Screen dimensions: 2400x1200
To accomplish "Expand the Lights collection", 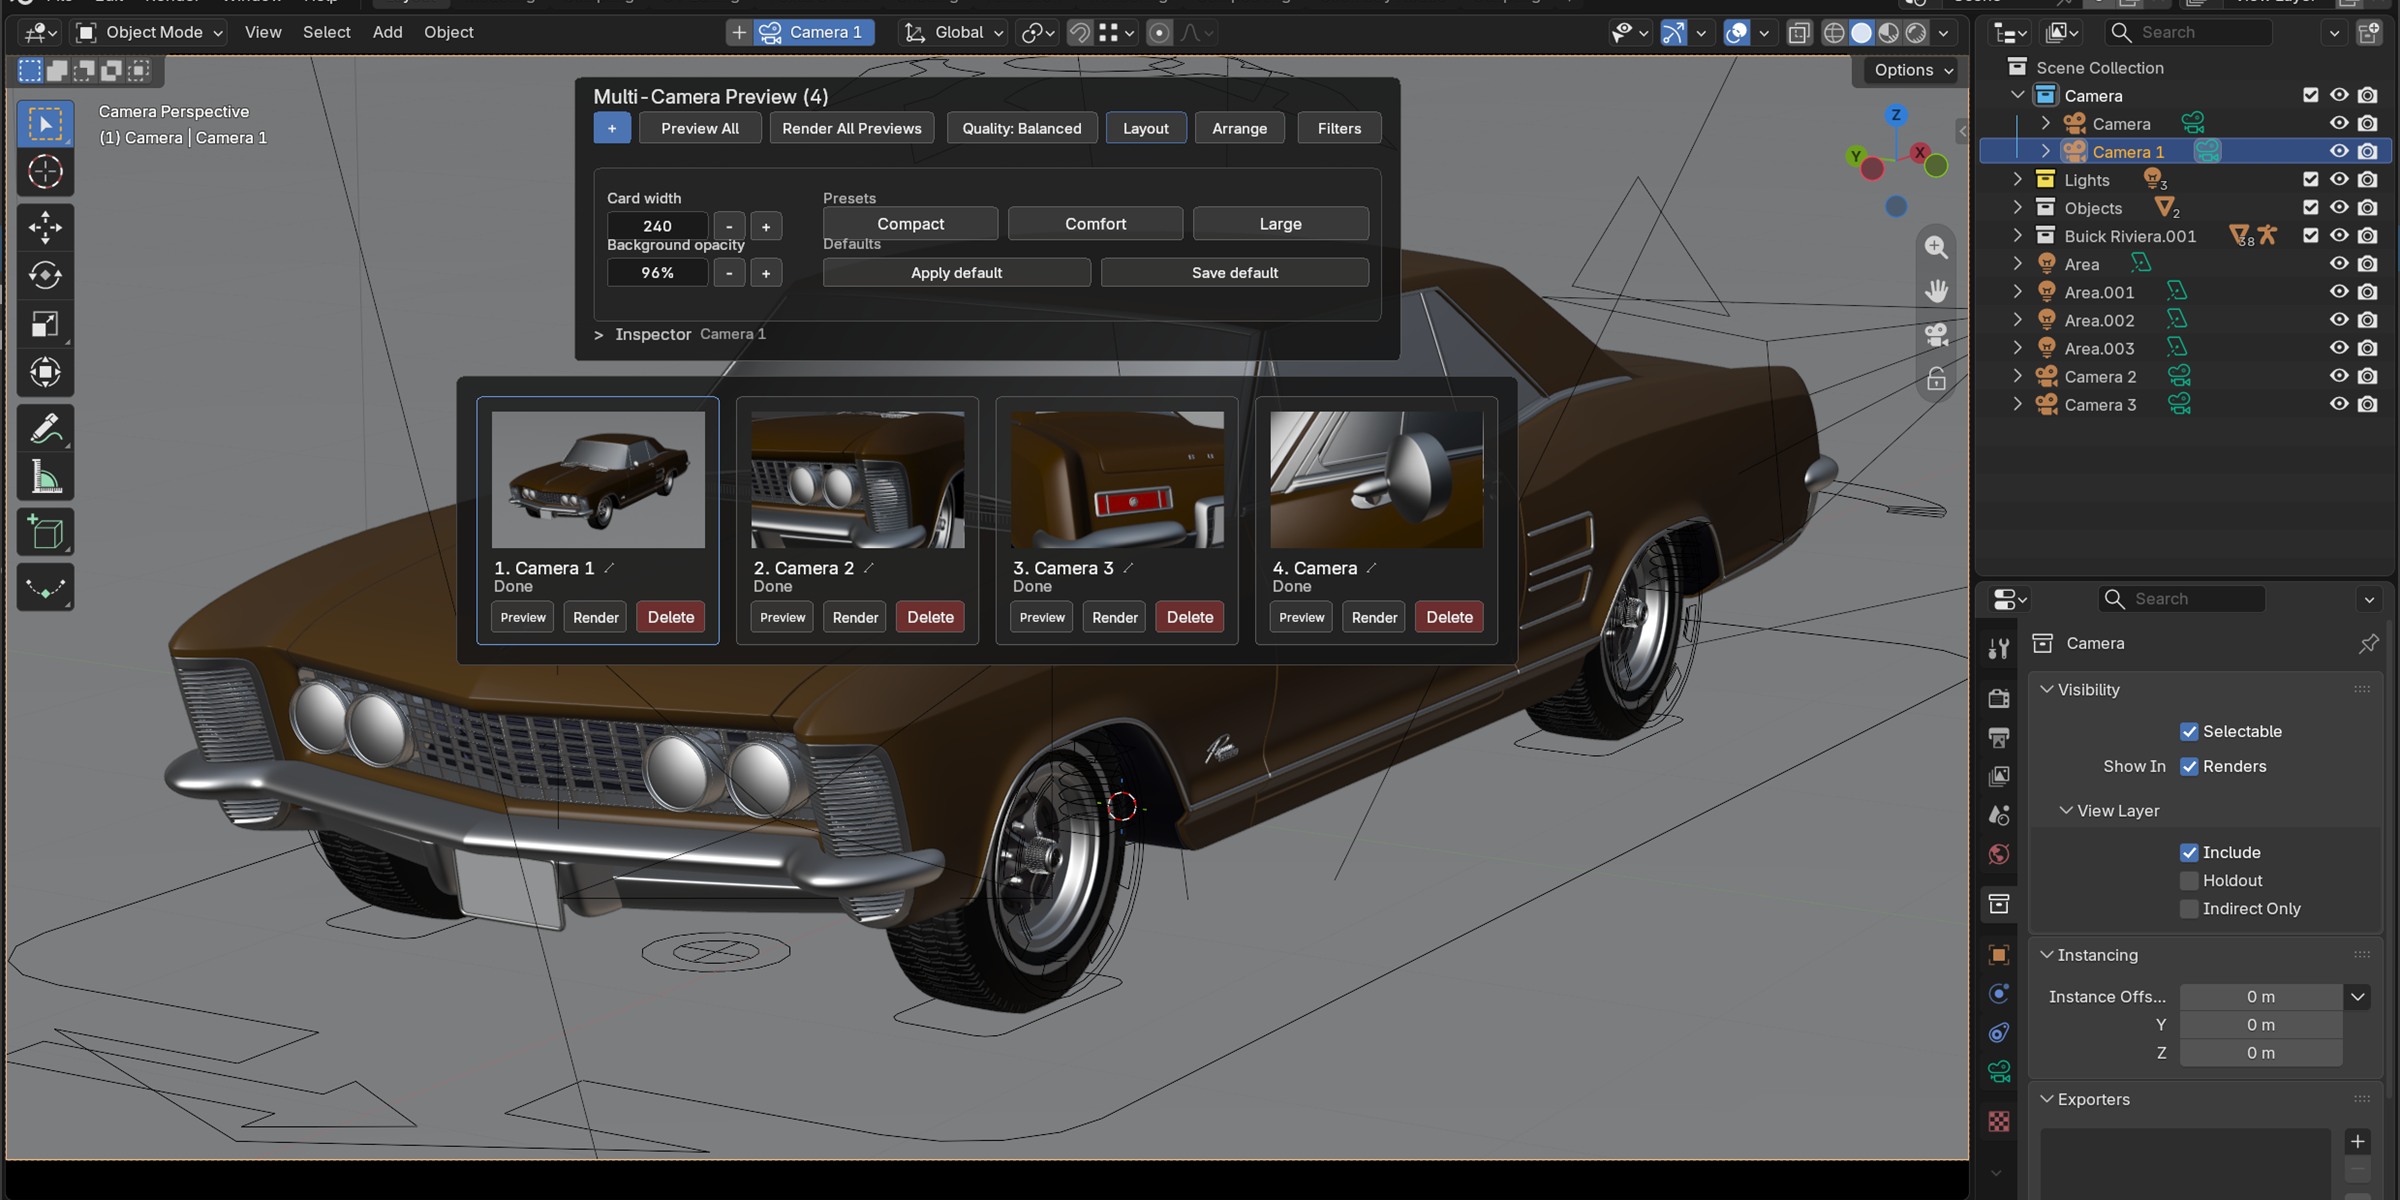I will coord(2017,180).
